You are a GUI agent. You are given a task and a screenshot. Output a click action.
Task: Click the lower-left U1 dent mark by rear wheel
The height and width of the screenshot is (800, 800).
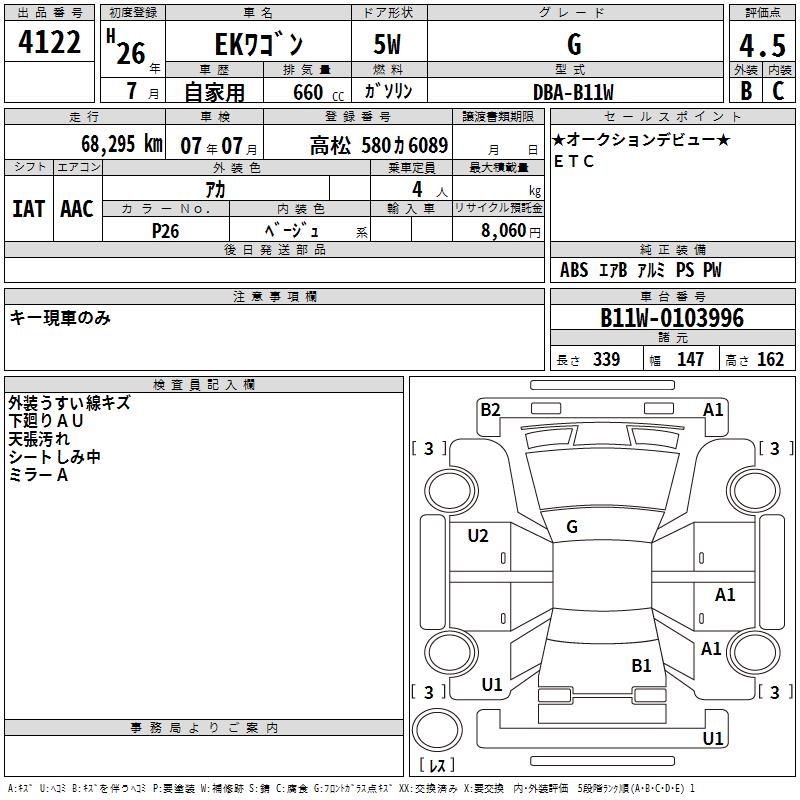click(492, 684)
